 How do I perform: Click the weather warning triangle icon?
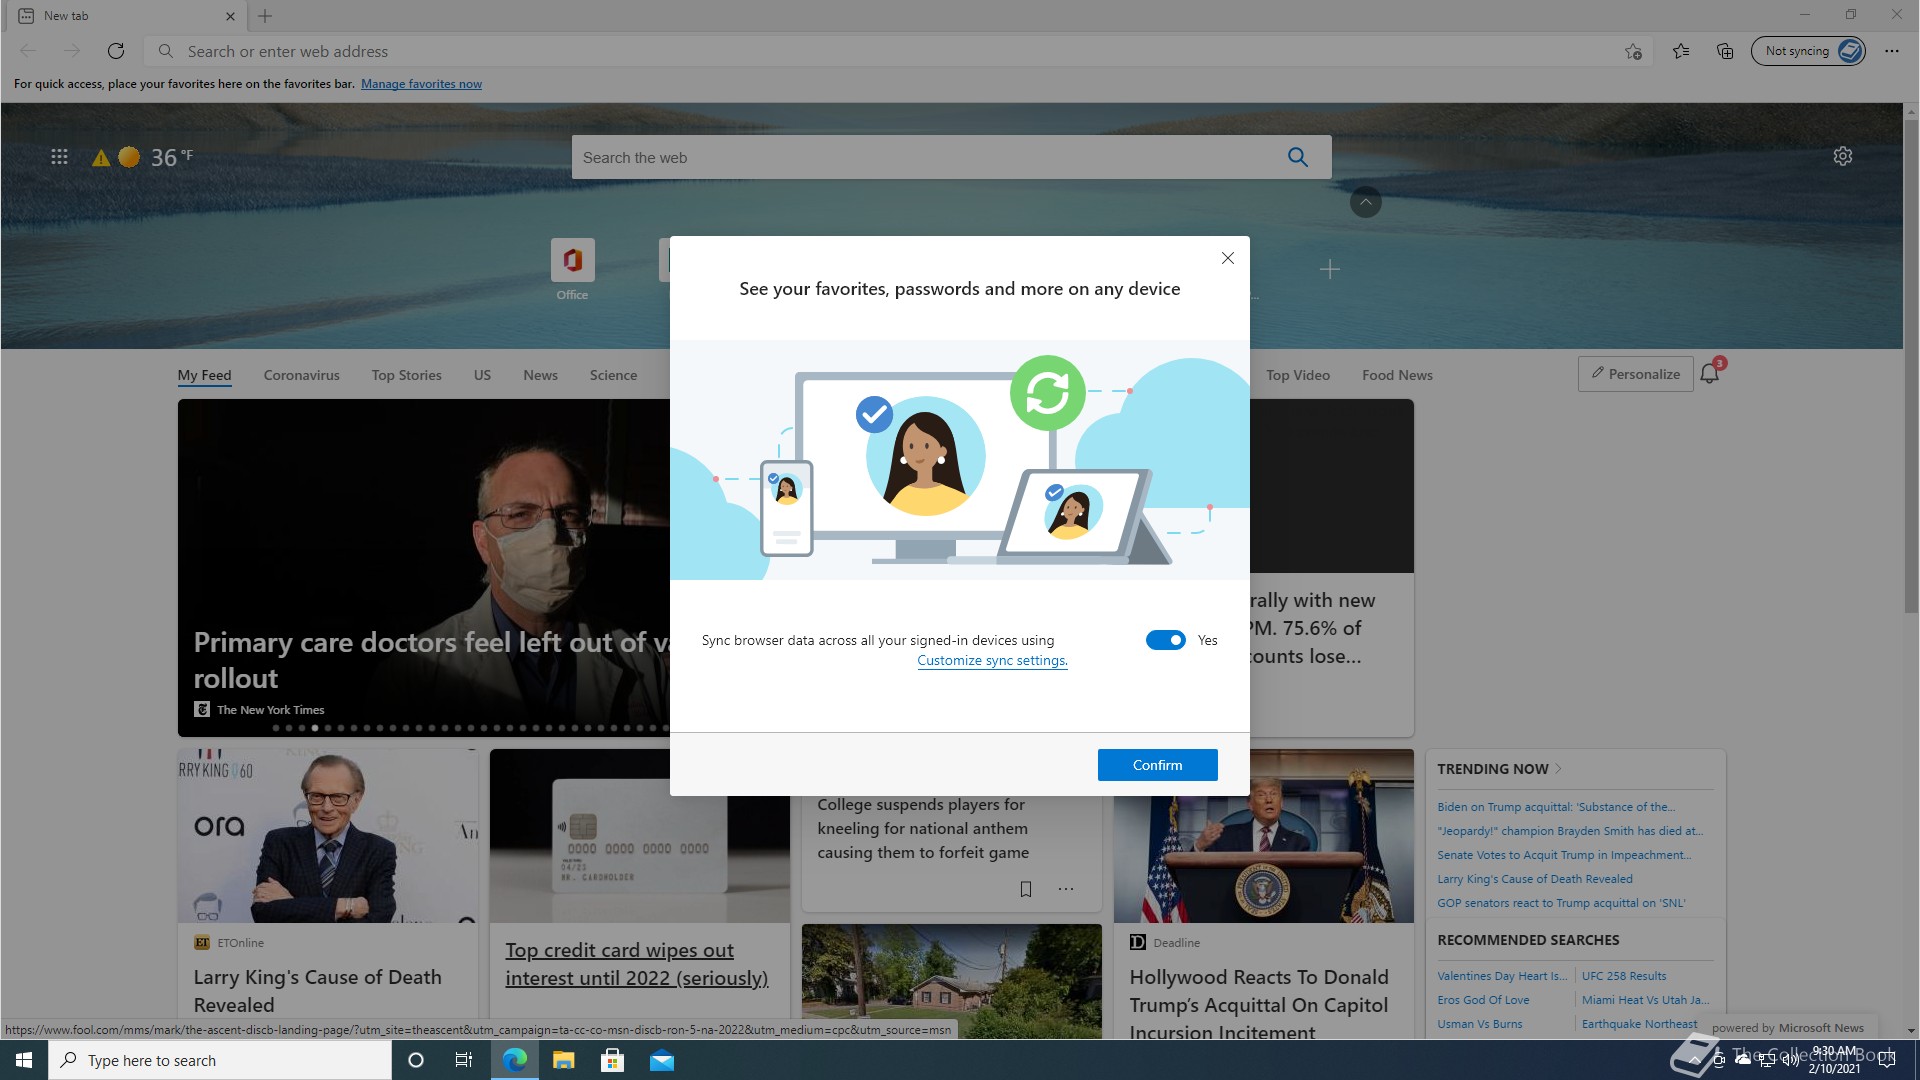pos(101,158)
